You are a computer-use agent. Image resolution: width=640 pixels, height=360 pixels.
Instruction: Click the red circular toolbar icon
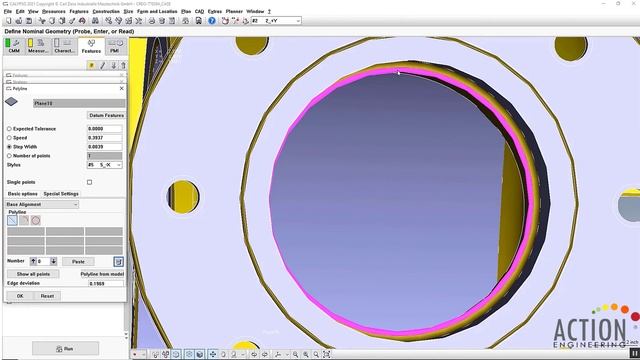[x=82, y=21]
